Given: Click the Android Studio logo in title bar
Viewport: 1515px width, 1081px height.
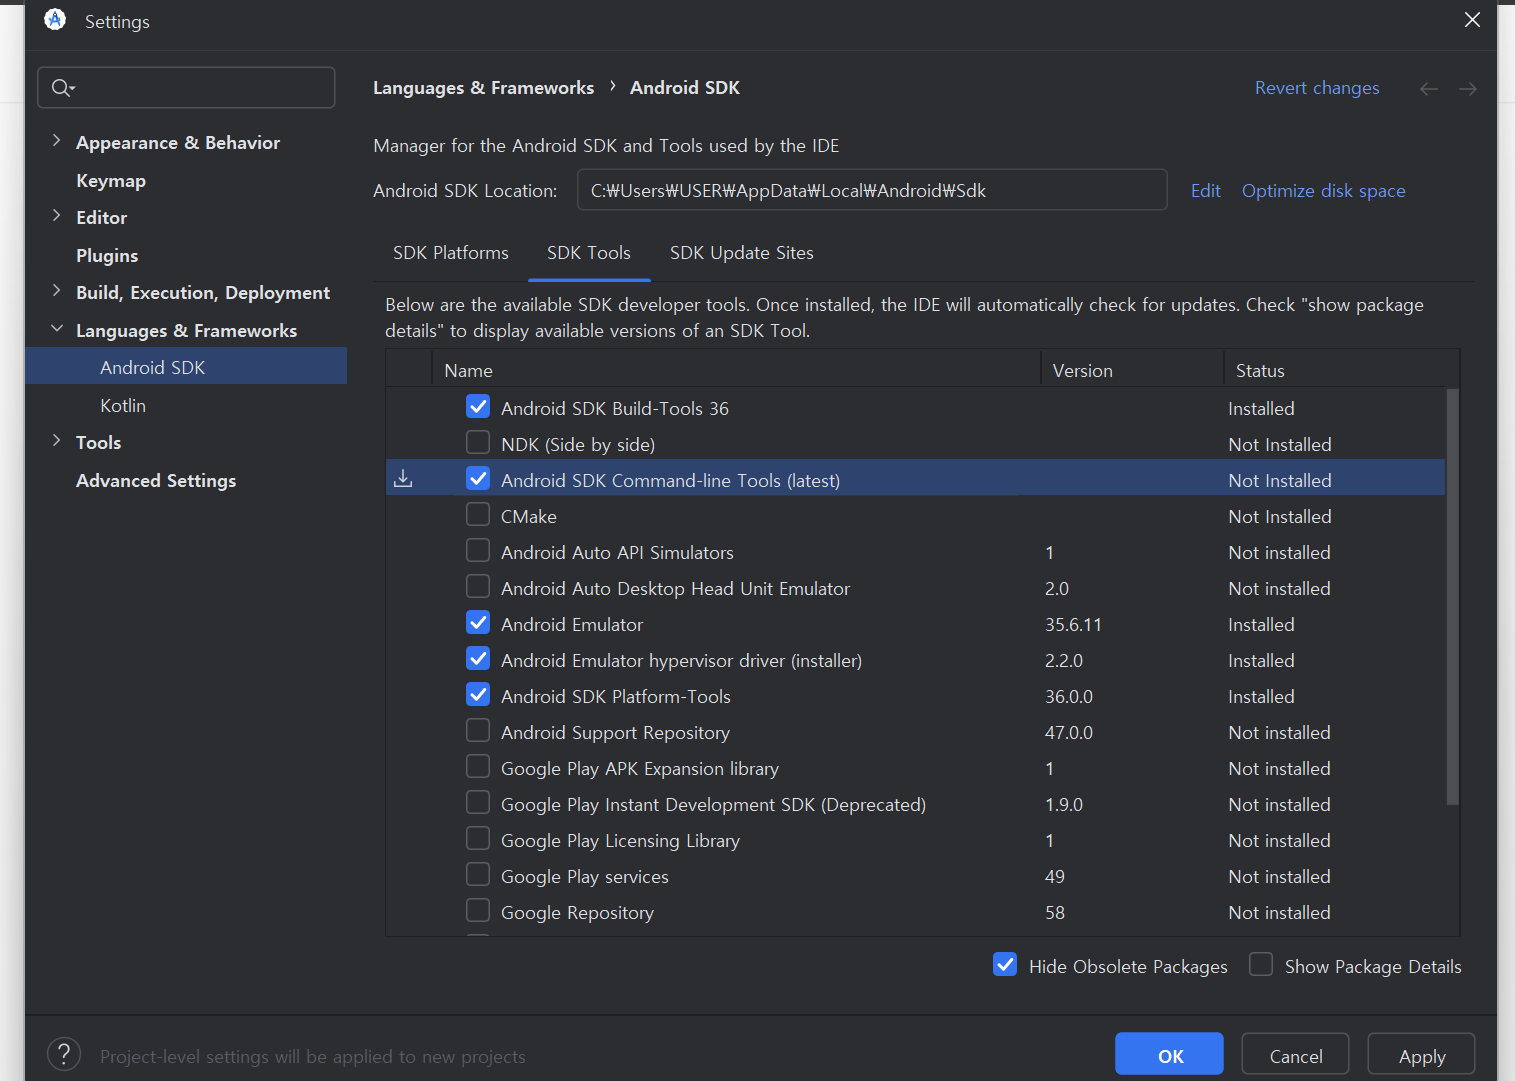Looking at the screenshot, I should point(55,20).
